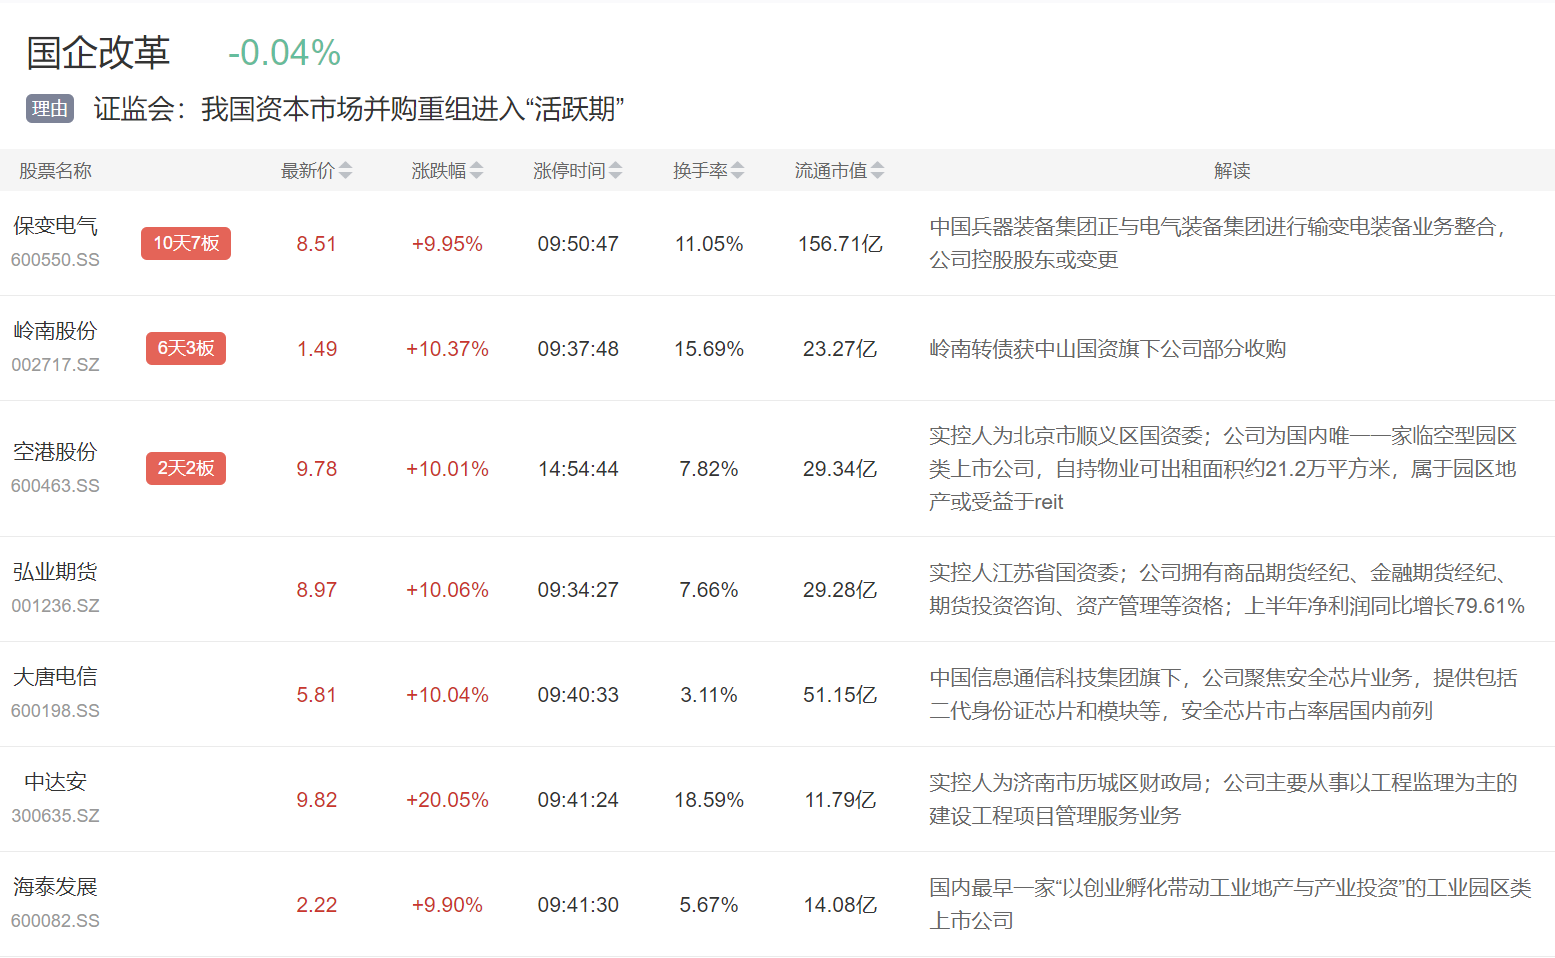
Task: Click the price 9.82 for 中达安
Action: click(x=316, y=800)
